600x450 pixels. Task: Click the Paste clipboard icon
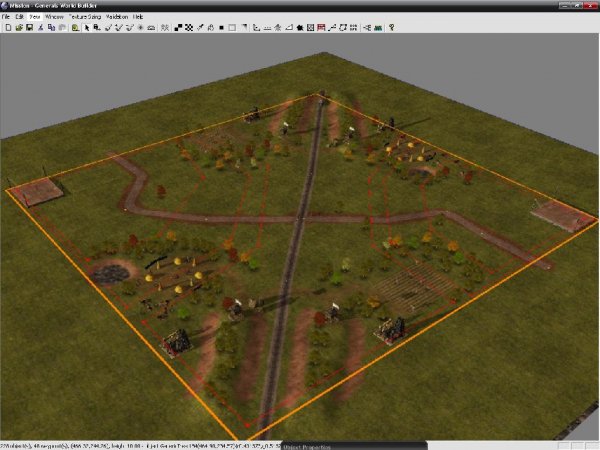pos(62,27)
